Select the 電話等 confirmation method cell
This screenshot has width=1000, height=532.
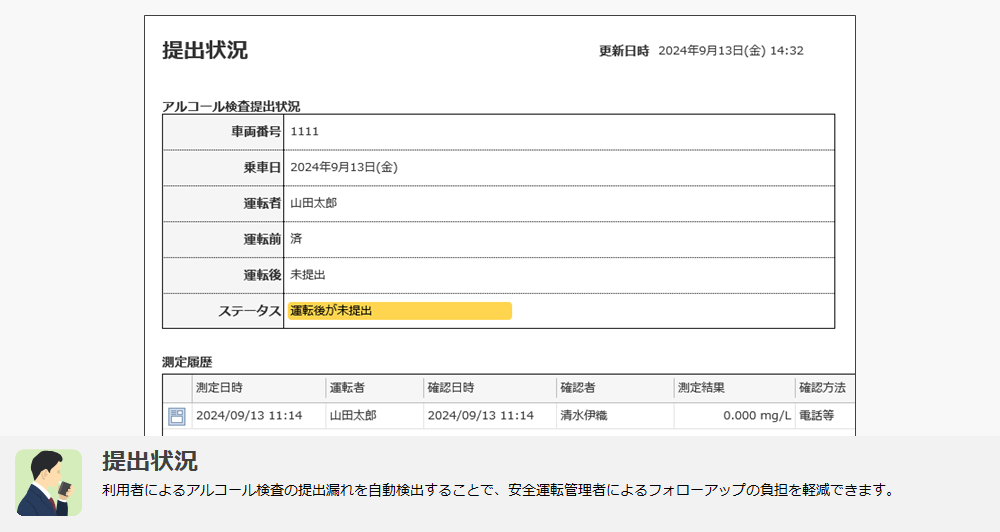pyautogui.click(x=816, y=415)
